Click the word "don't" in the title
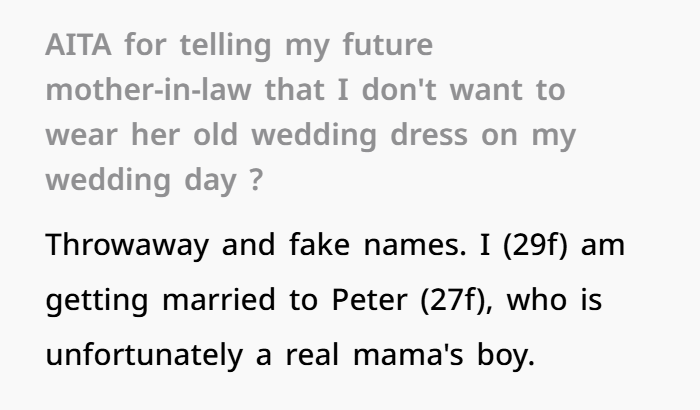Screen dimensions: 700x410 pos(399,89)
